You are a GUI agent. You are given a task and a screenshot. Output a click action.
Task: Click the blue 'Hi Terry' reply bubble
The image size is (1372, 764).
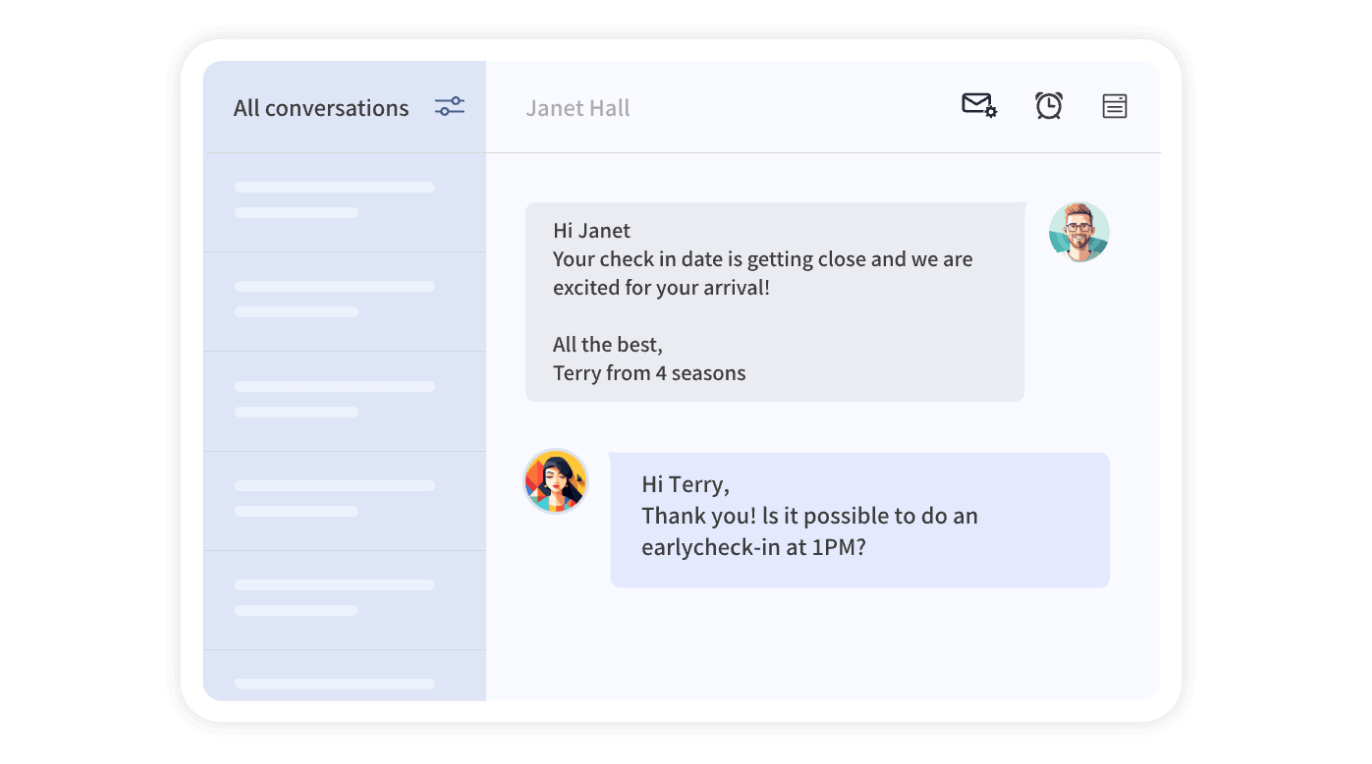tap(860, 520)
